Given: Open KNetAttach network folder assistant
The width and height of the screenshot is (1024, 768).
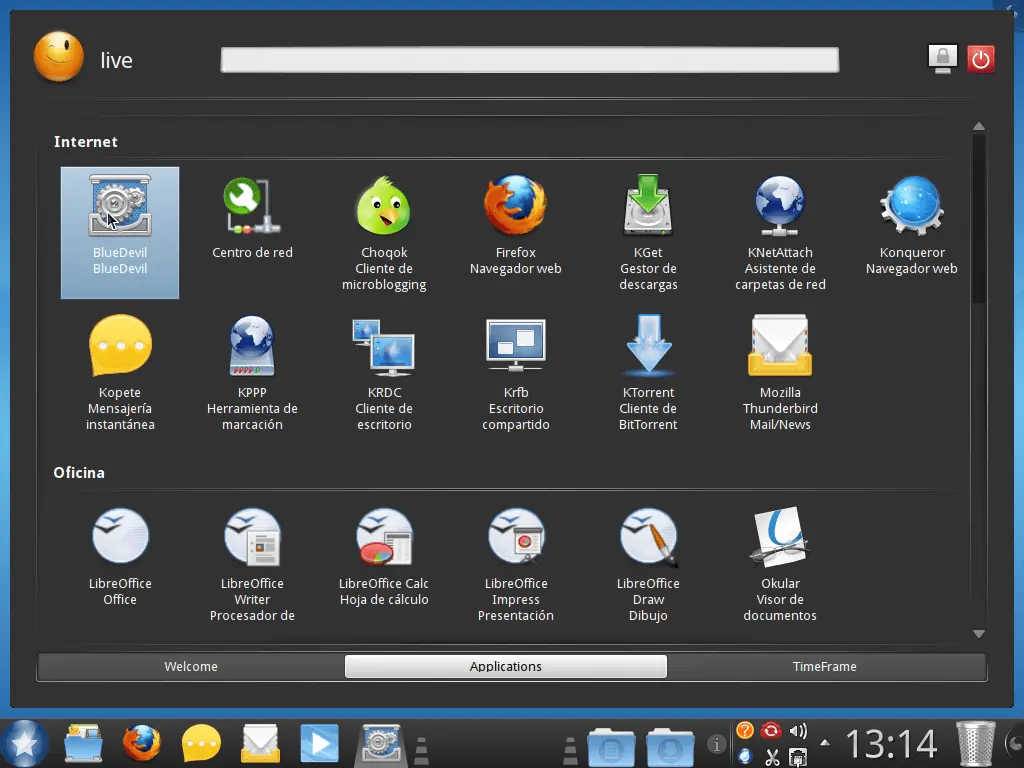Looking at the screenshot, I should [x=780, y=232].
